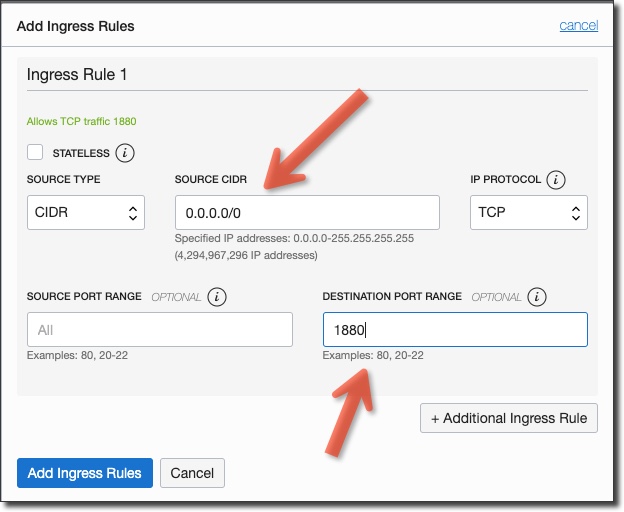
Task: Click the info icon next to Stateless
Action: (x=125, y=153)
